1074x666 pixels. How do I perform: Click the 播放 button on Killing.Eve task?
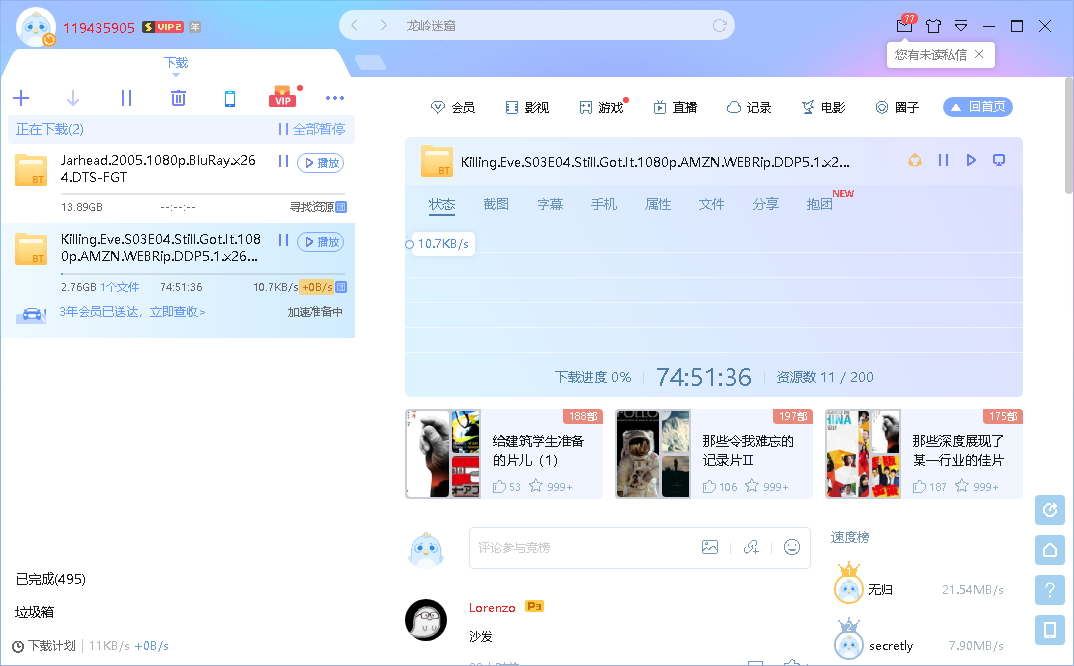(320, 241)
